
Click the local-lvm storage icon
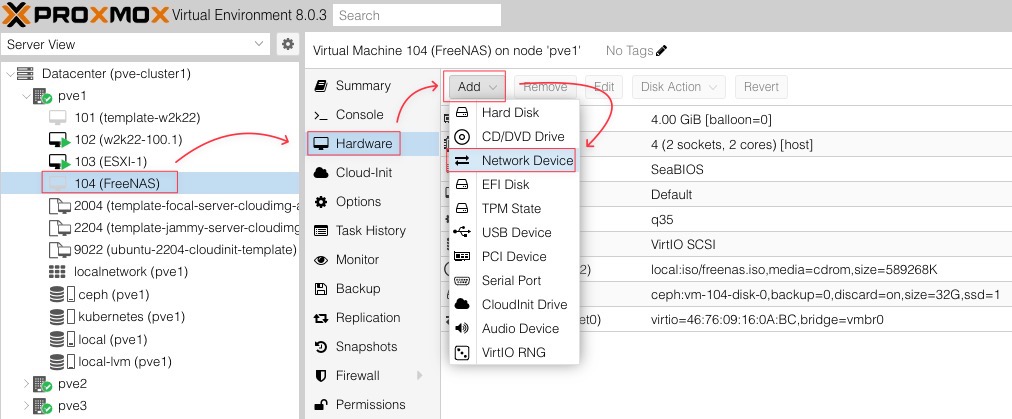[x=62, y=361]
